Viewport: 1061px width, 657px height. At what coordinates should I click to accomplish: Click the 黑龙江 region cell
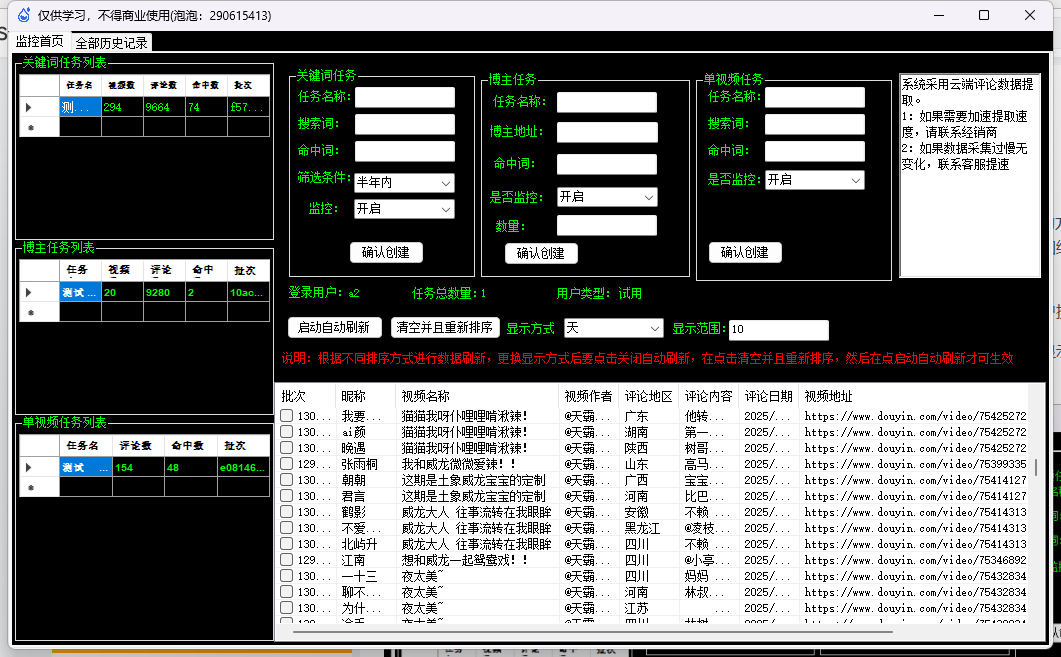tap(642, 528)
